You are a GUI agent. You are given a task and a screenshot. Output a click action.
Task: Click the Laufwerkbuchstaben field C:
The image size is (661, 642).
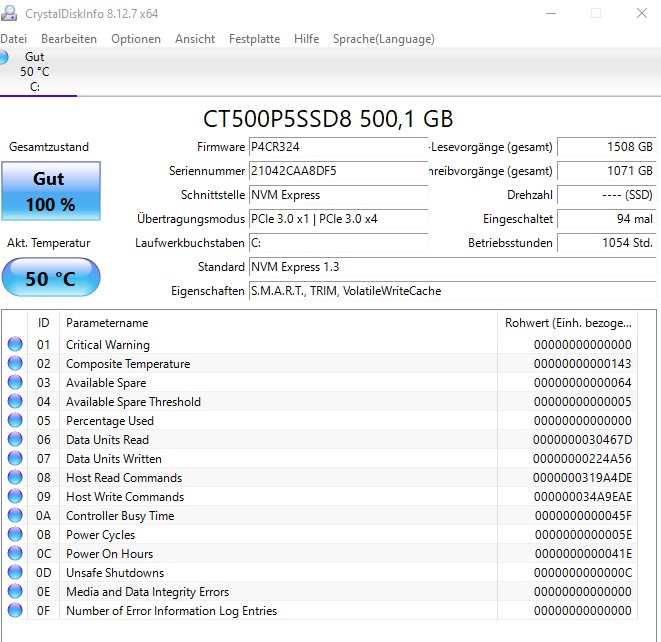(x=338, y=243)
